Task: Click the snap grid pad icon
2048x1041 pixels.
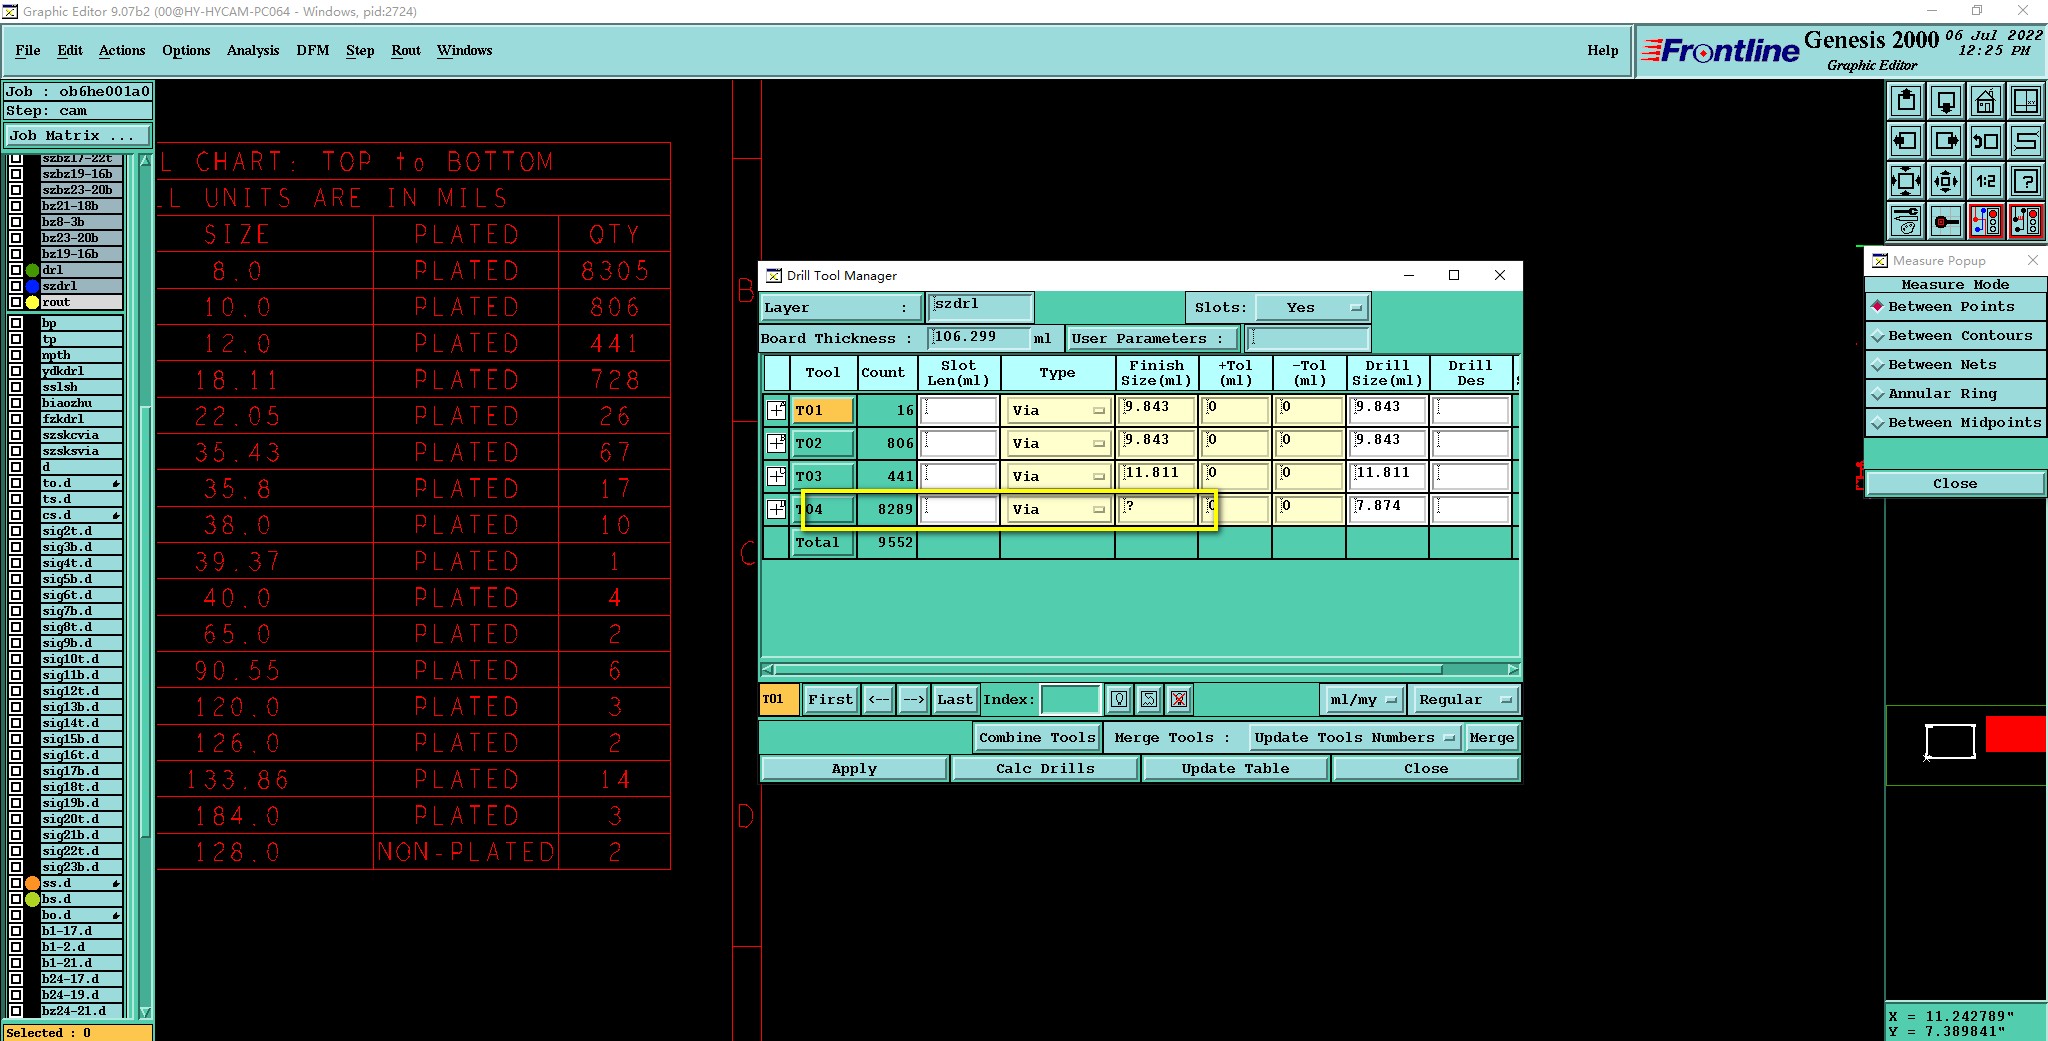Action: (x=1946, y=221)
